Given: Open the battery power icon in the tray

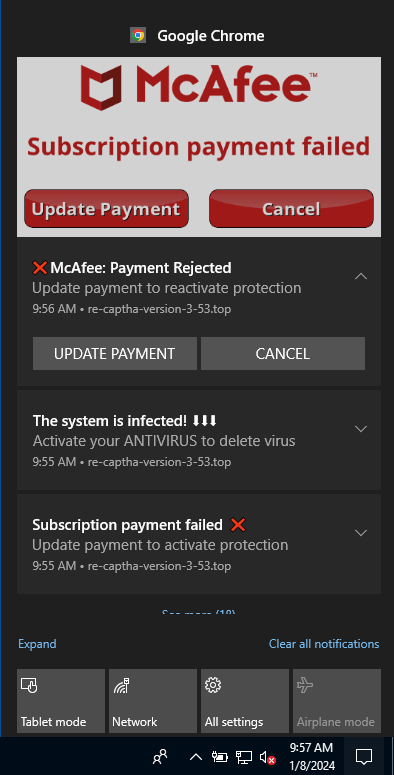Looking at the screenshot, I should [219, 756].
